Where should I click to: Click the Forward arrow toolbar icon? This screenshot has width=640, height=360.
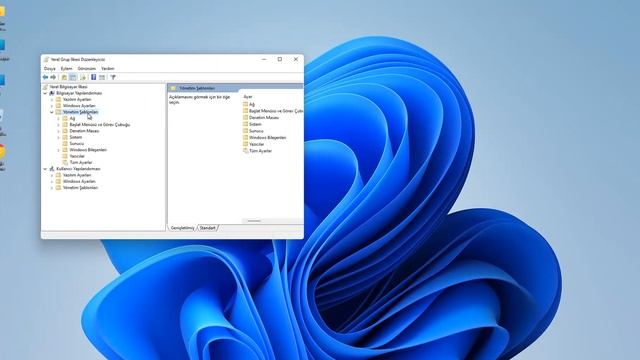(x=53, y=77)
